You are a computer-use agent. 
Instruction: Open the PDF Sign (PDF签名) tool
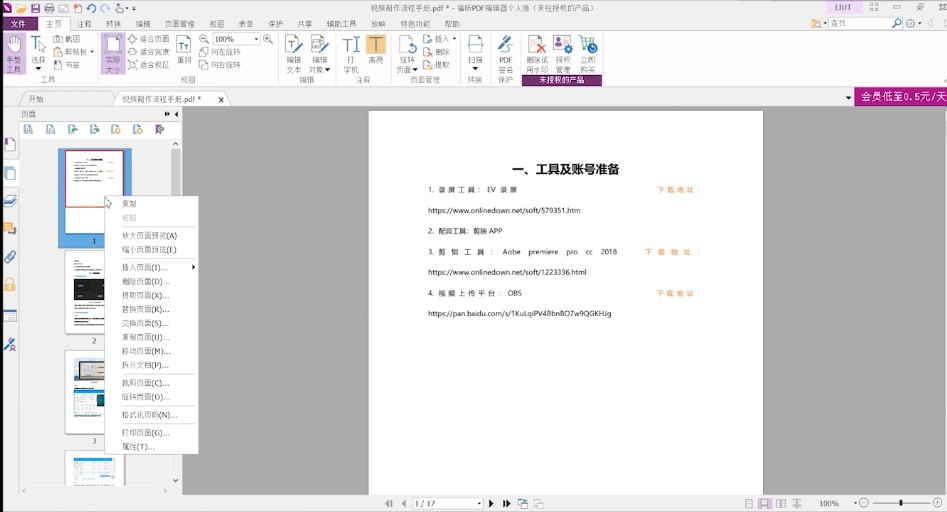(505, 52)
